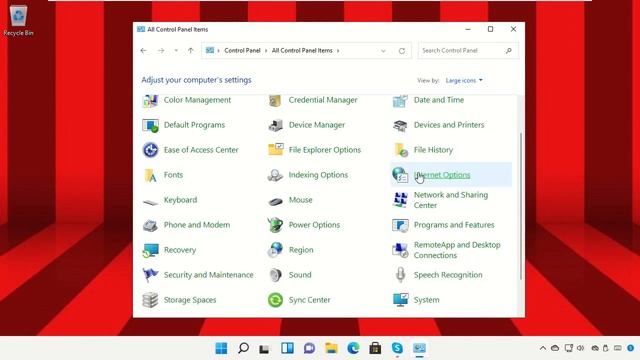The width and height of the screenshot is (640, 360).
Task: Click the Control Panel vertical scrollbar
Action: 520,206
